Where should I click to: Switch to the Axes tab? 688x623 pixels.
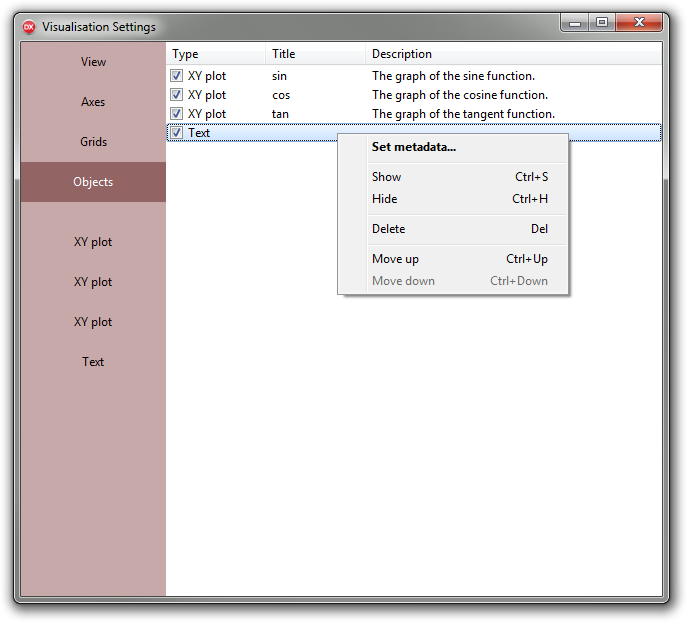(x=93, y=102)
